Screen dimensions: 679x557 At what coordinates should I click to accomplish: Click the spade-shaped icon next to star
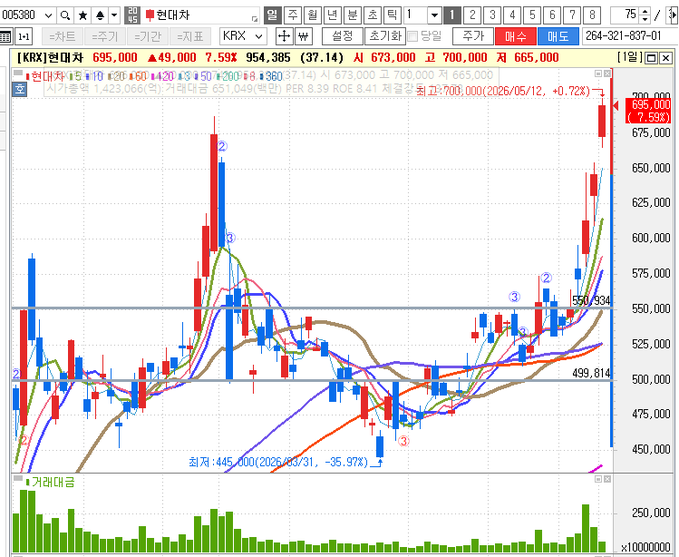pos(100,16)
